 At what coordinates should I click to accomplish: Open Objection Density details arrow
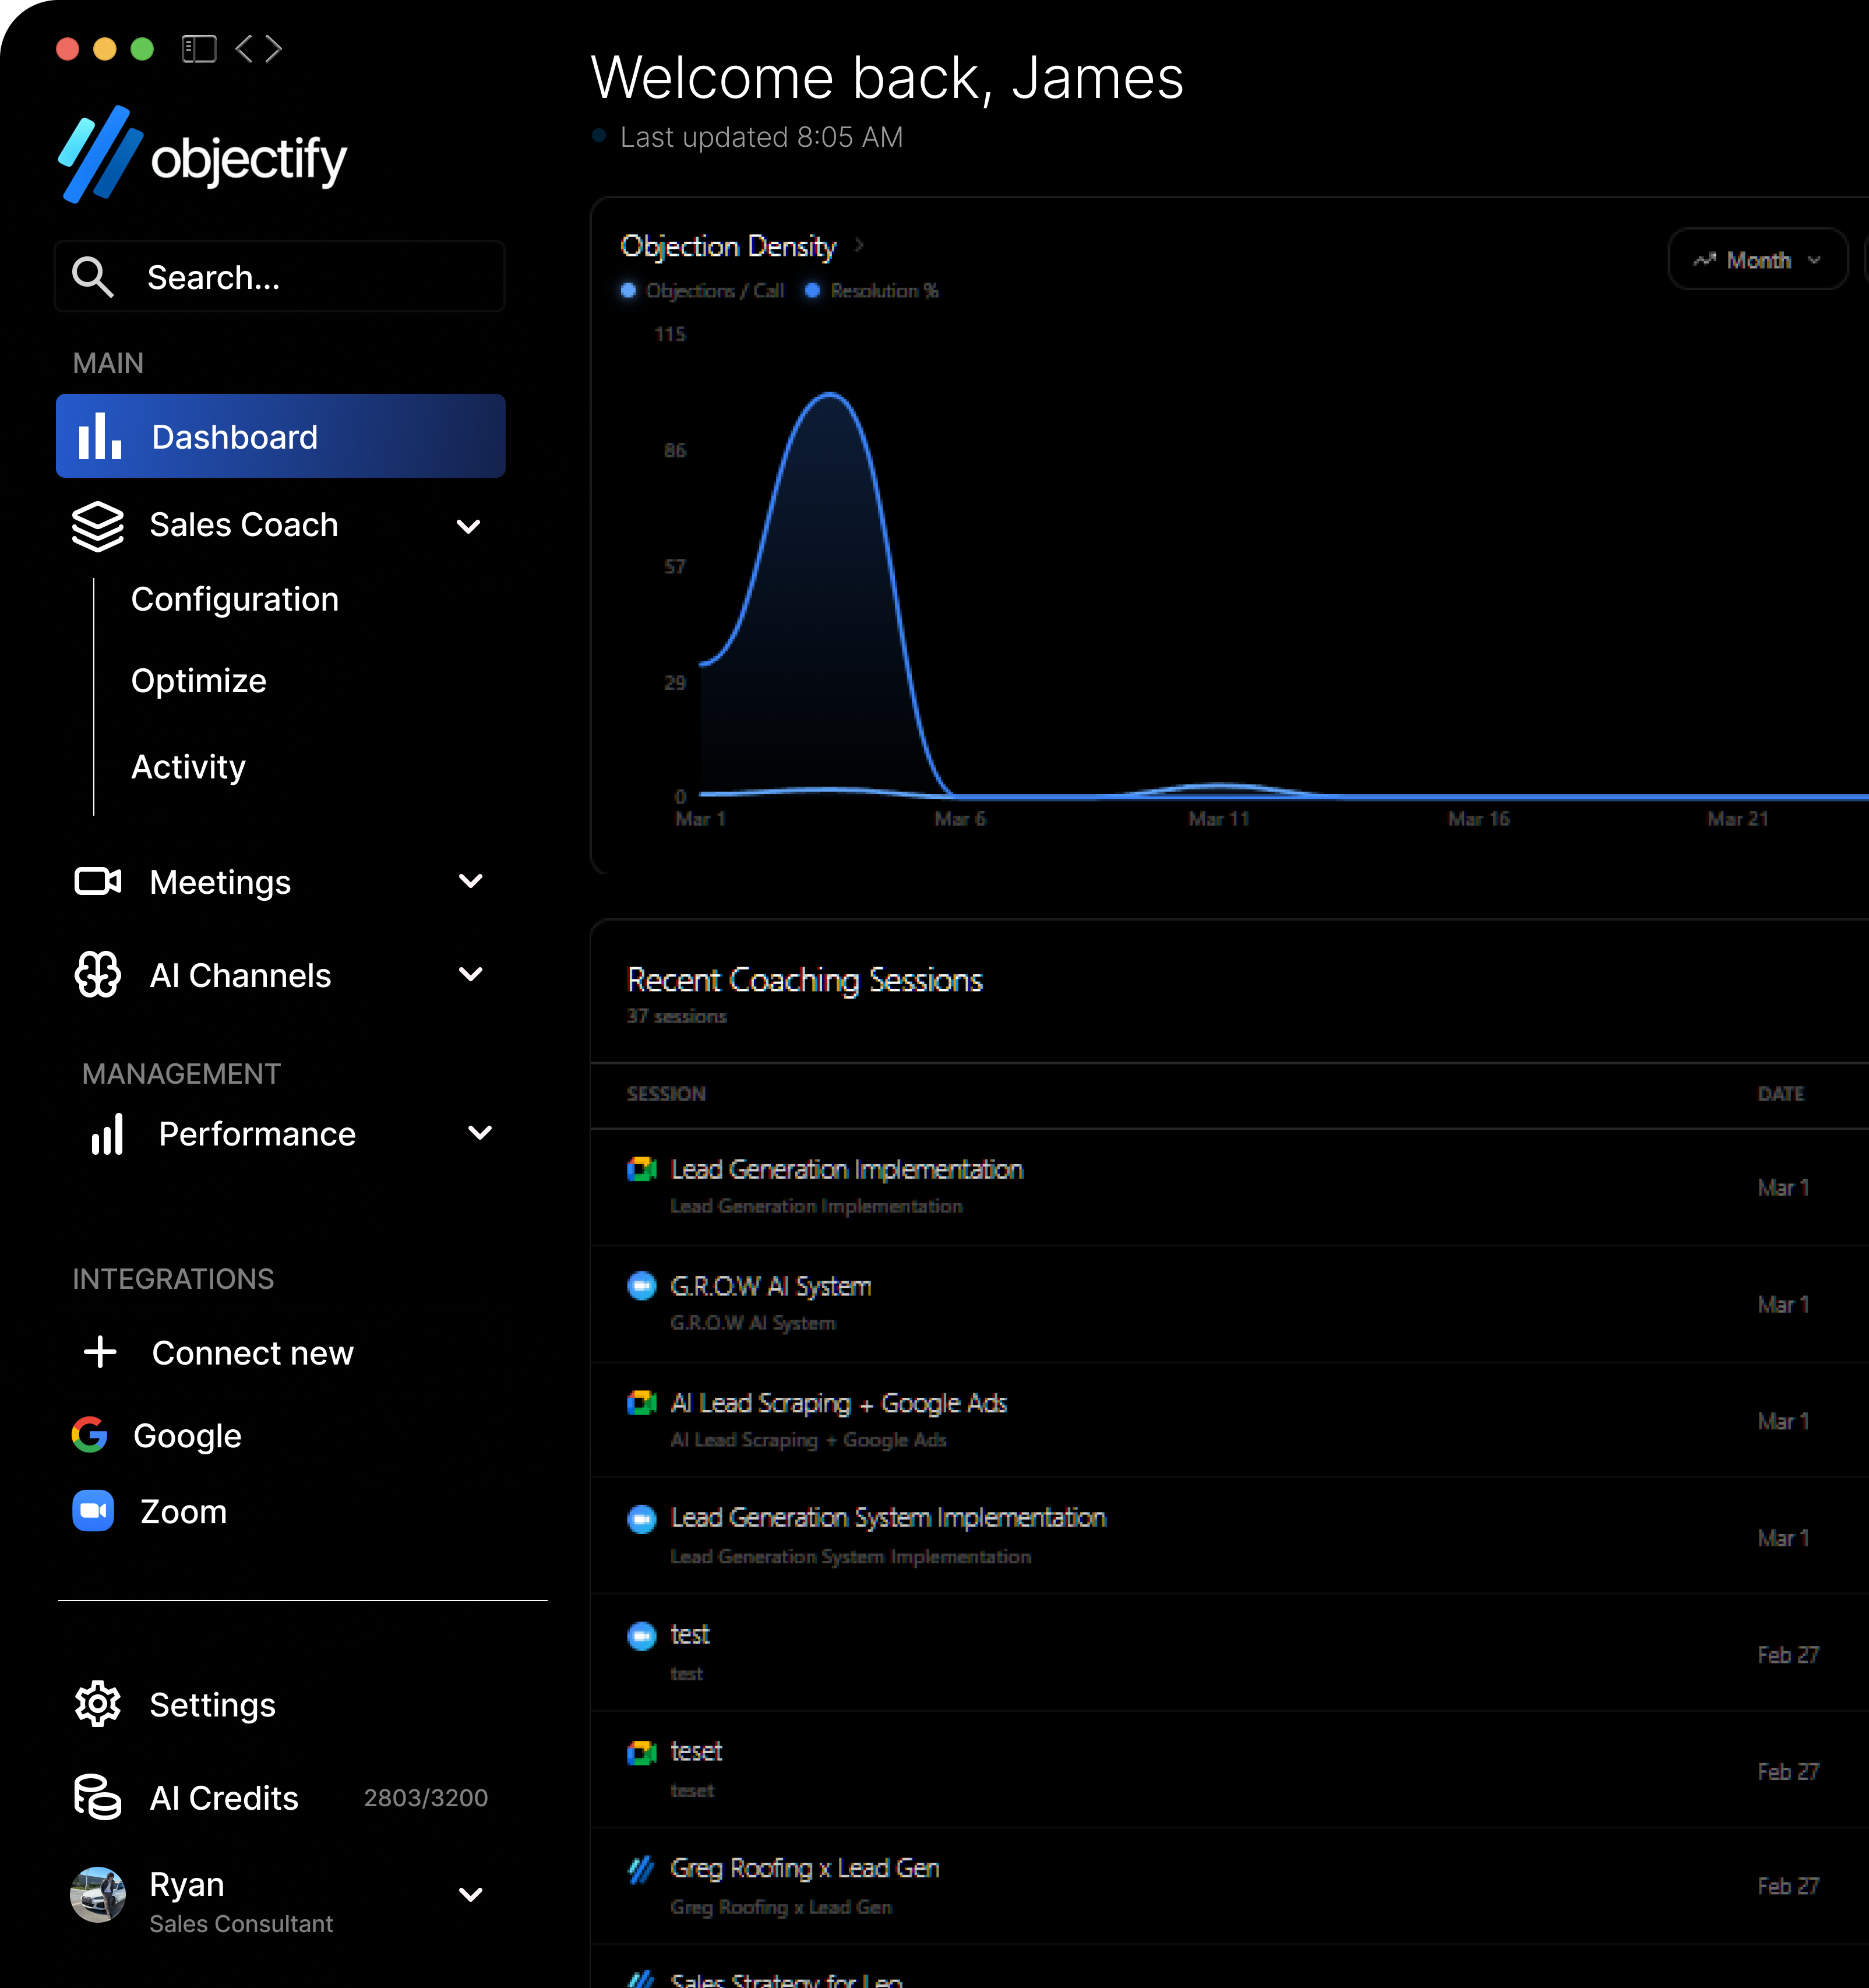pos(859,245)
